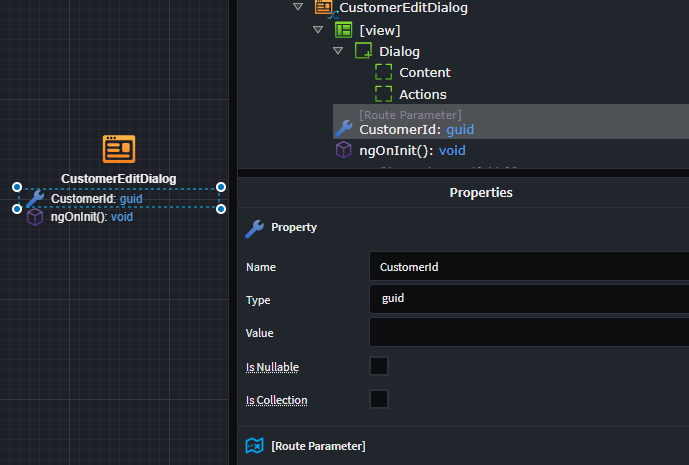Click the Dialog node icon in tree

point(363,51)
